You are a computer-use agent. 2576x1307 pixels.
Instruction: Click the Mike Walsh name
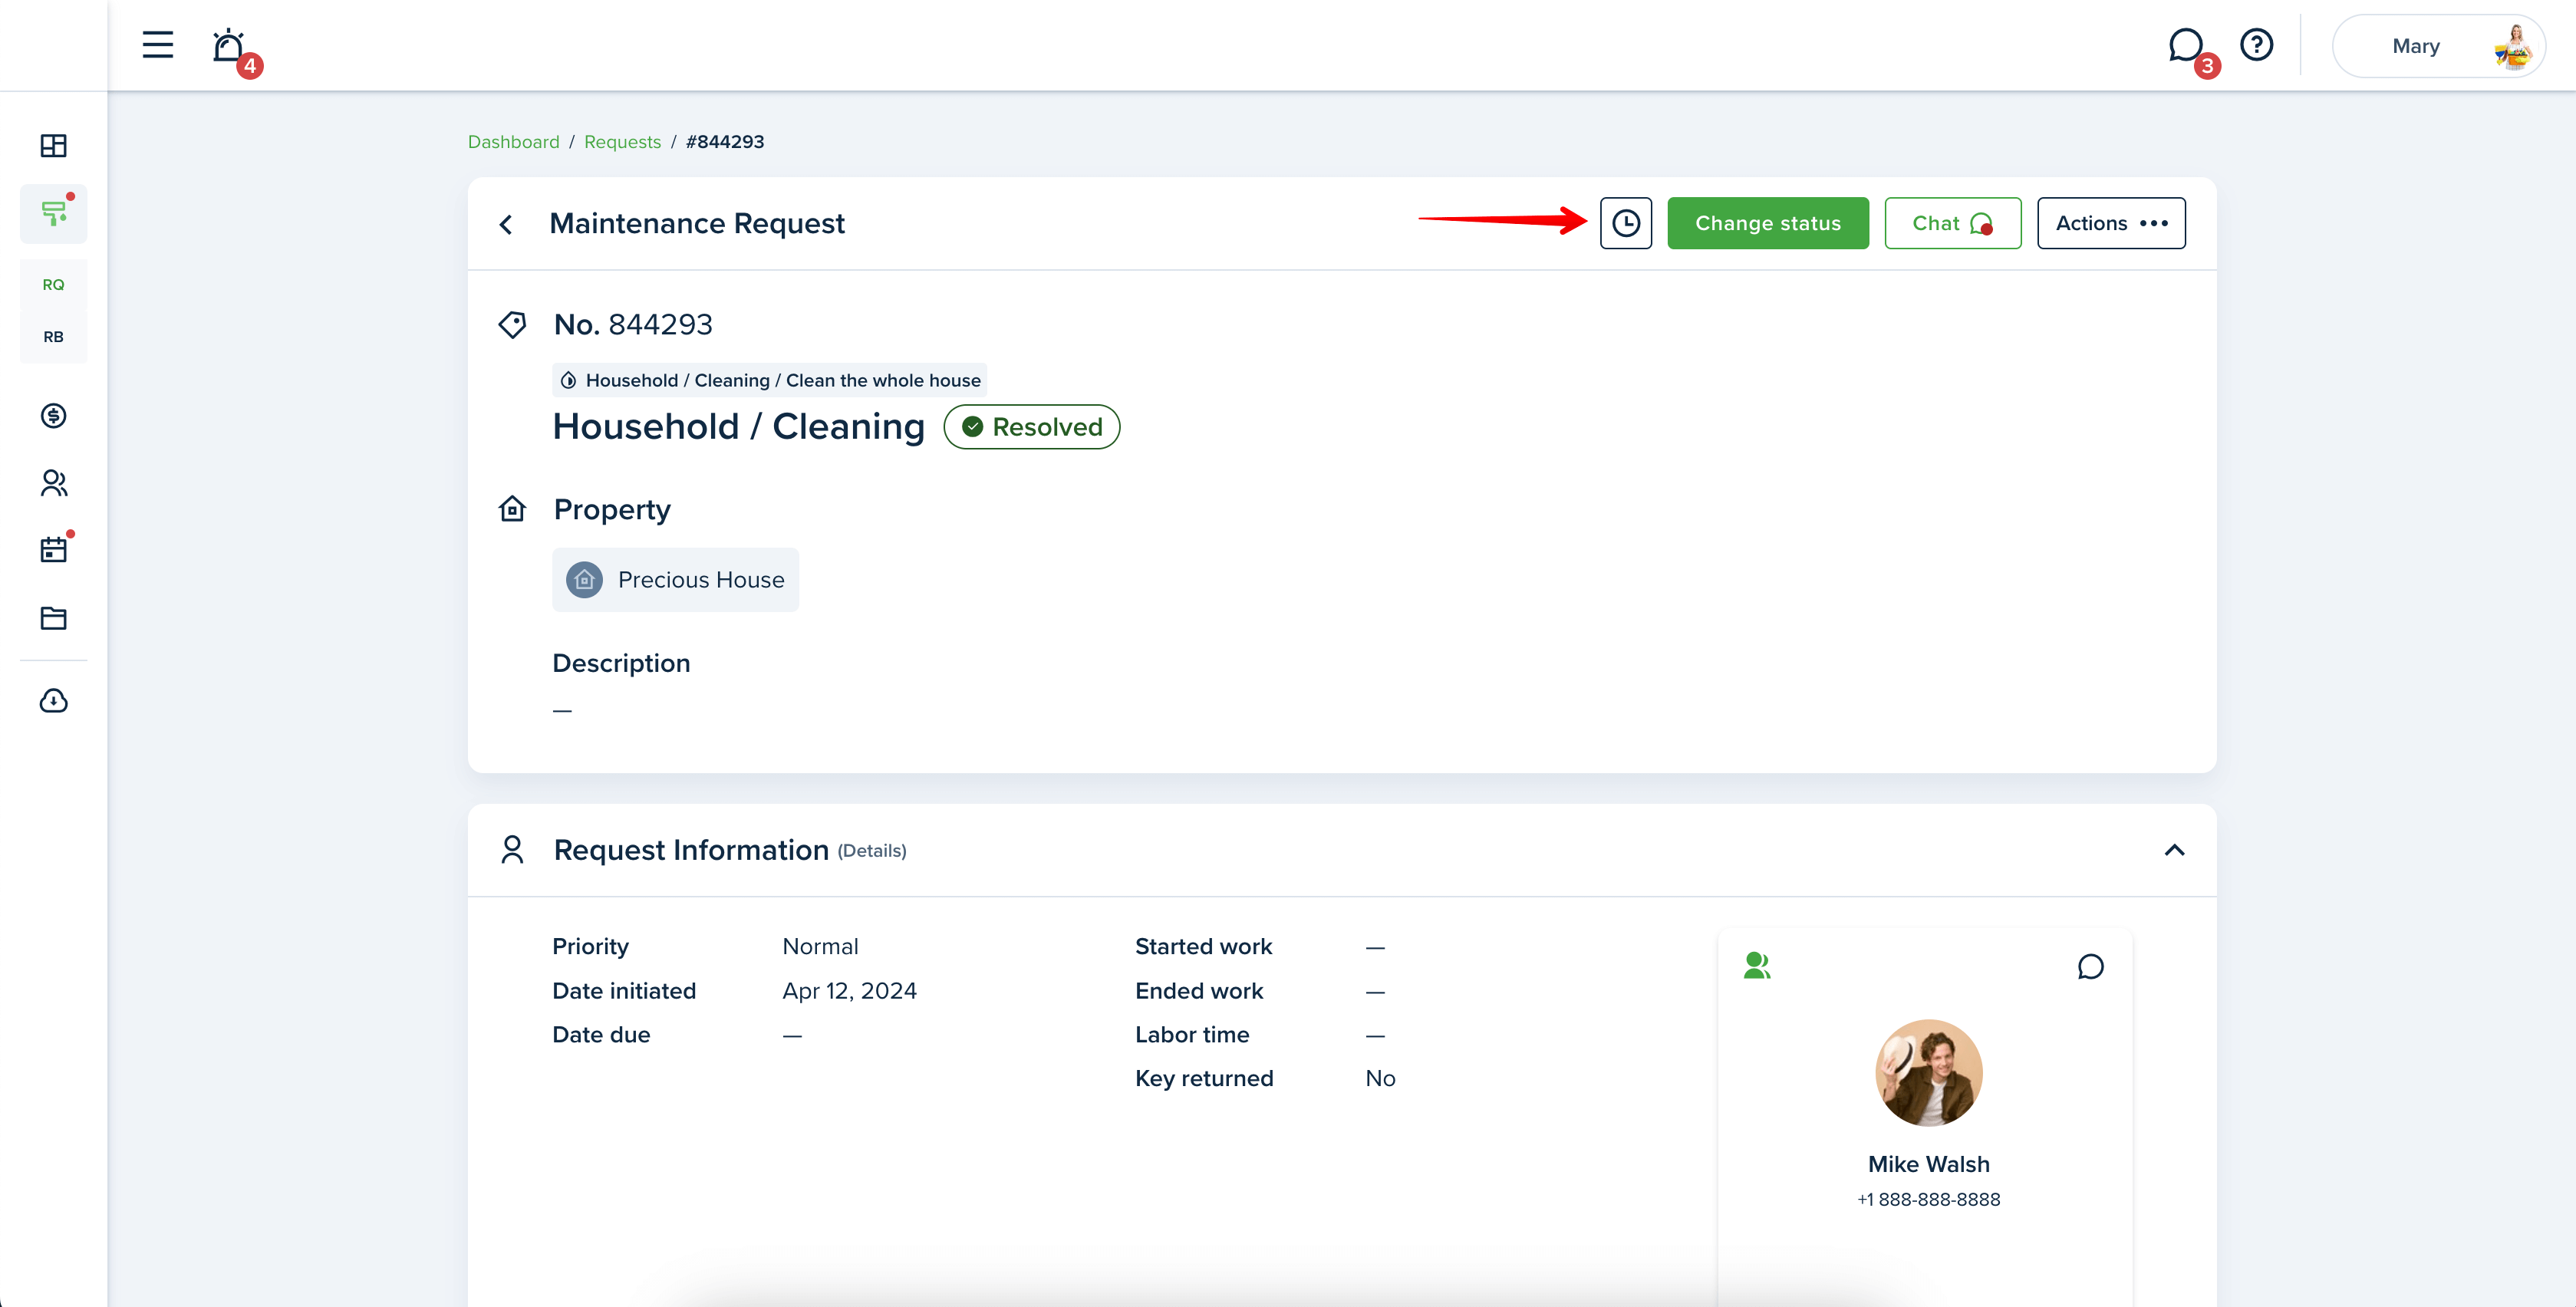pyautogui.click(x=1929, y=1164)
